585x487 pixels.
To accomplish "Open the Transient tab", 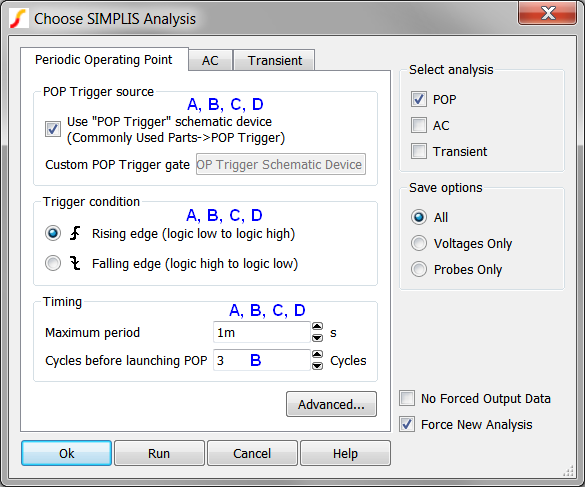I will [x=275, y=60].
